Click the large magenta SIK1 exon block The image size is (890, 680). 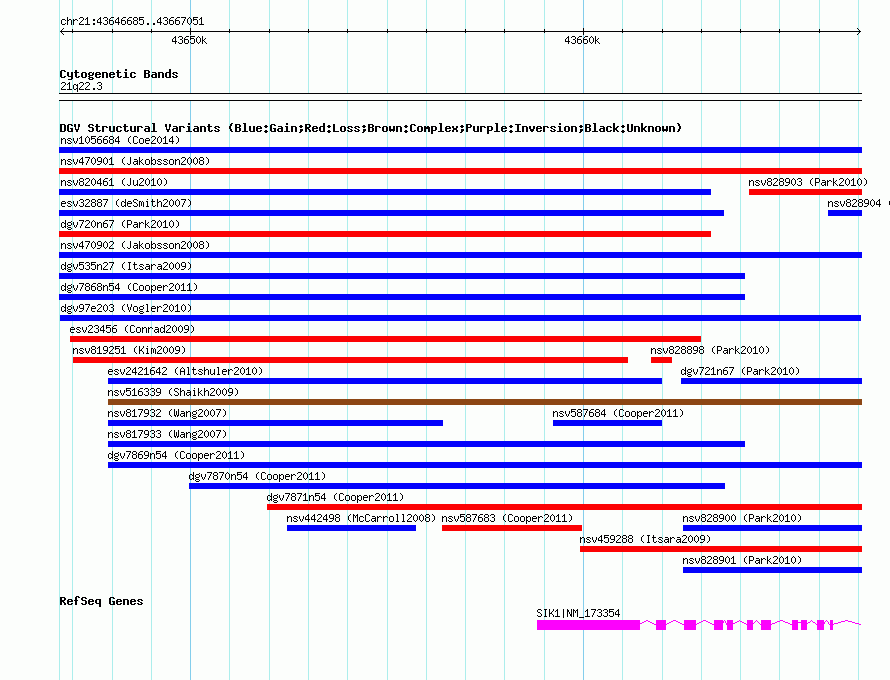(589, 625)
